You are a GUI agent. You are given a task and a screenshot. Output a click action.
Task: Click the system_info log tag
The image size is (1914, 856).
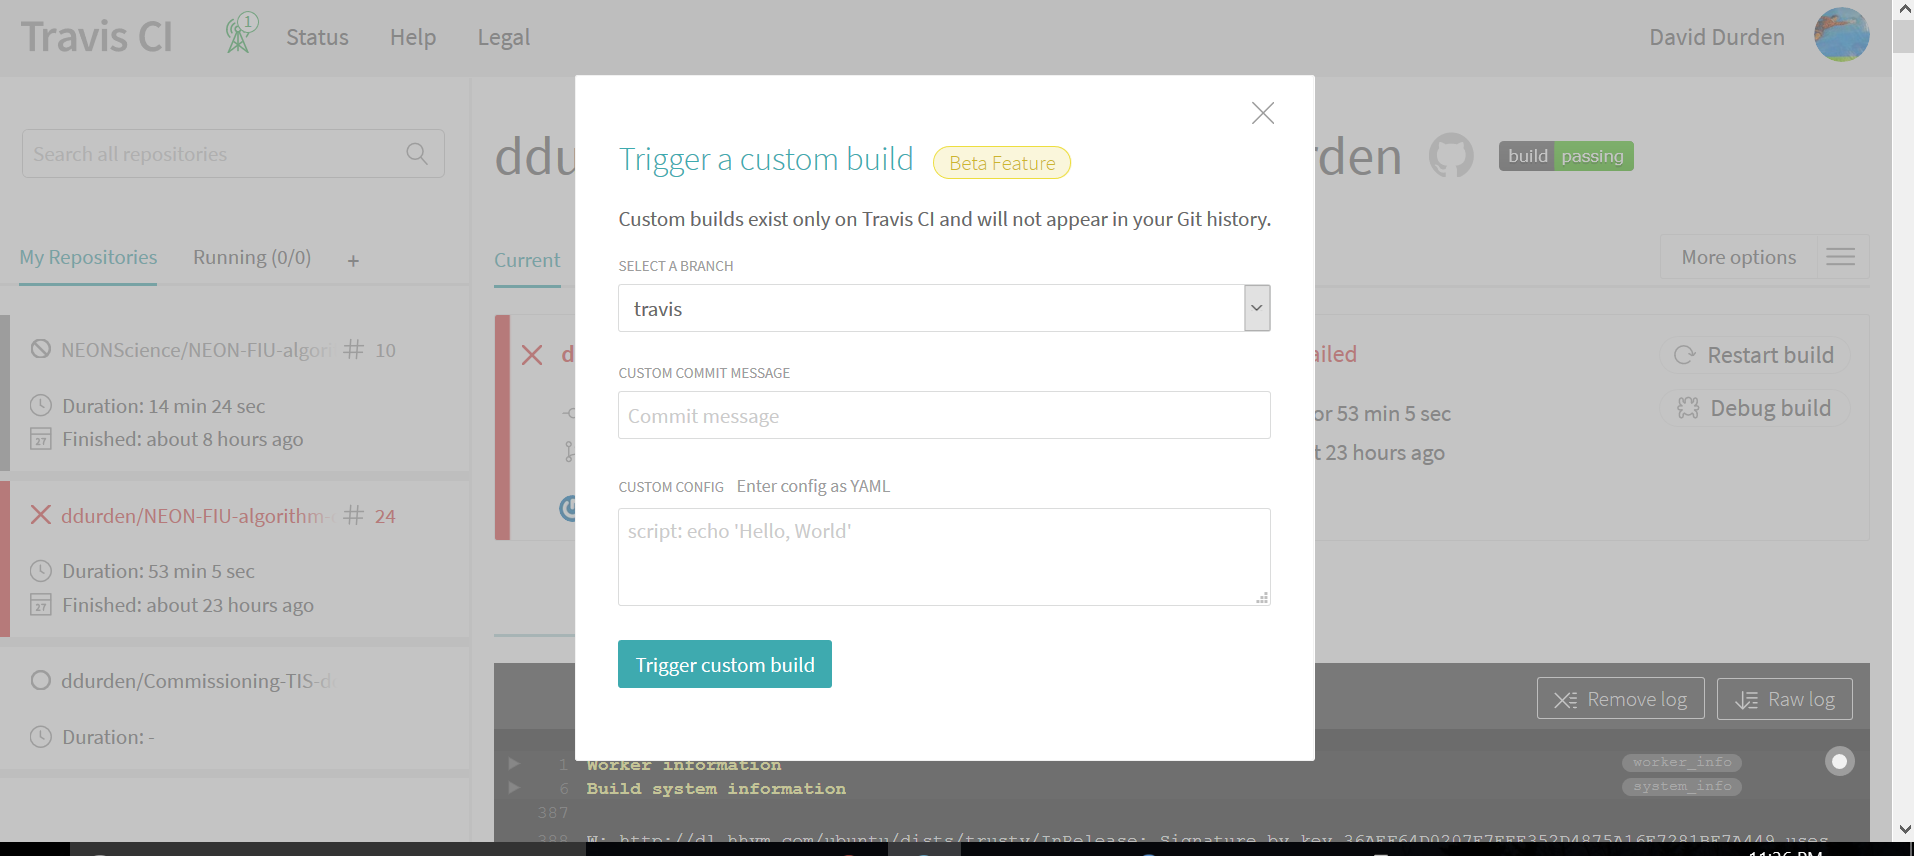click(x=1682, y=787)
